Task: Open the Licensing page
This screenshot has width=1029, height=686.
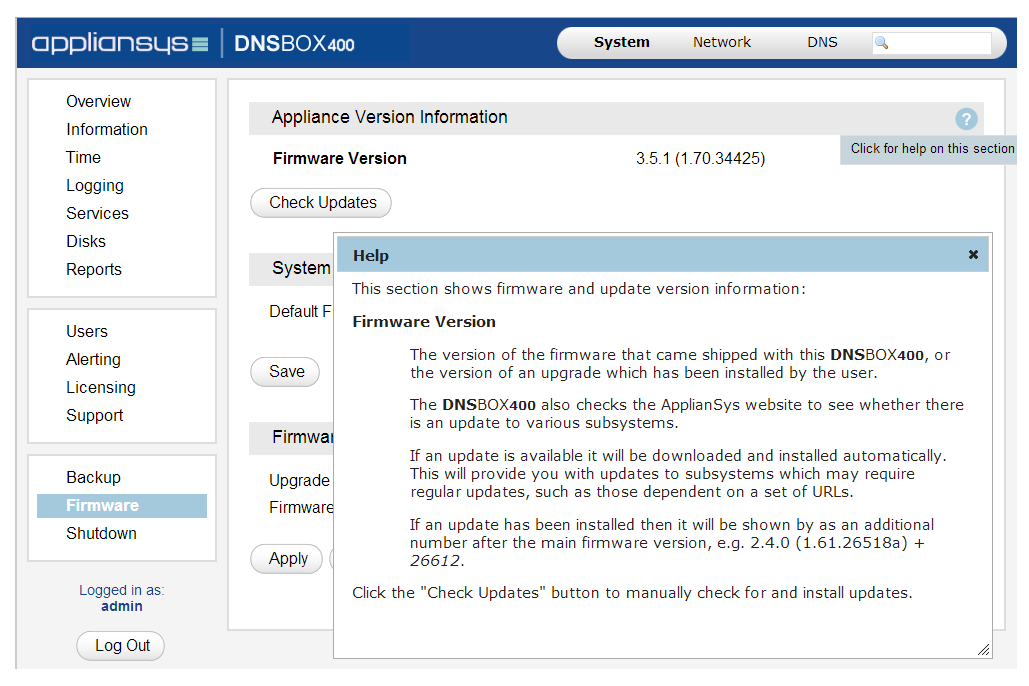Action: [100, 387]
